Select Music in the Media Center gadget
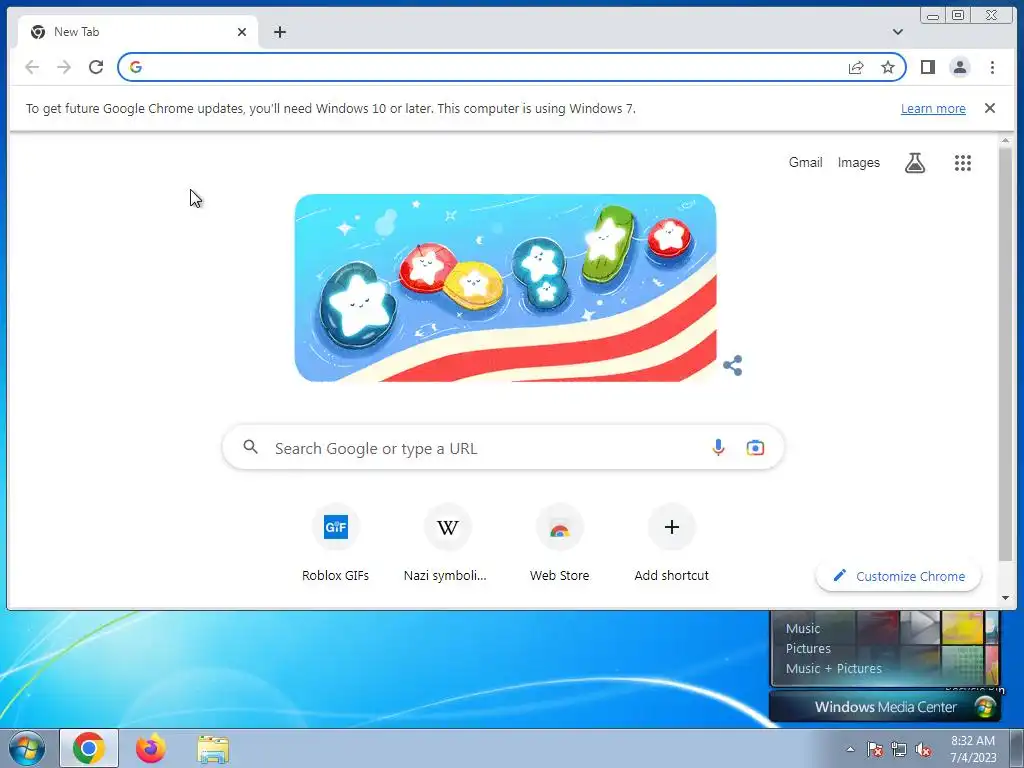Viewport: 1024px width, 768px height. click(x=803, y=628)
